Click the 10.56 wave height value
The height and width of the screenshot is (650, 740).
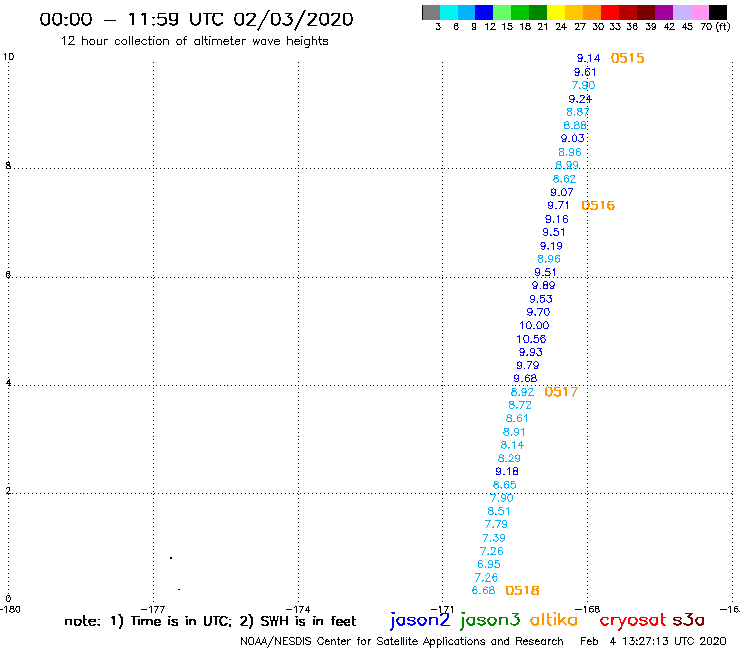(531, 339)
